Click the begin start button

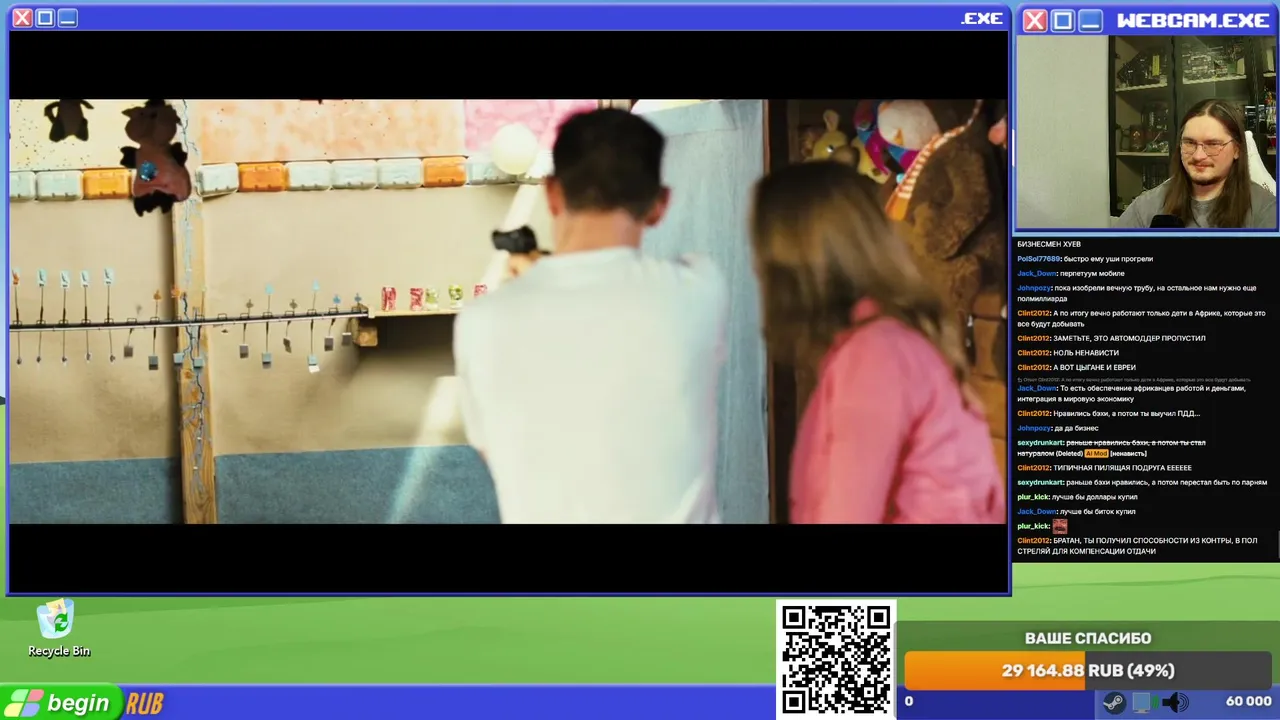[x=62, y=703]
